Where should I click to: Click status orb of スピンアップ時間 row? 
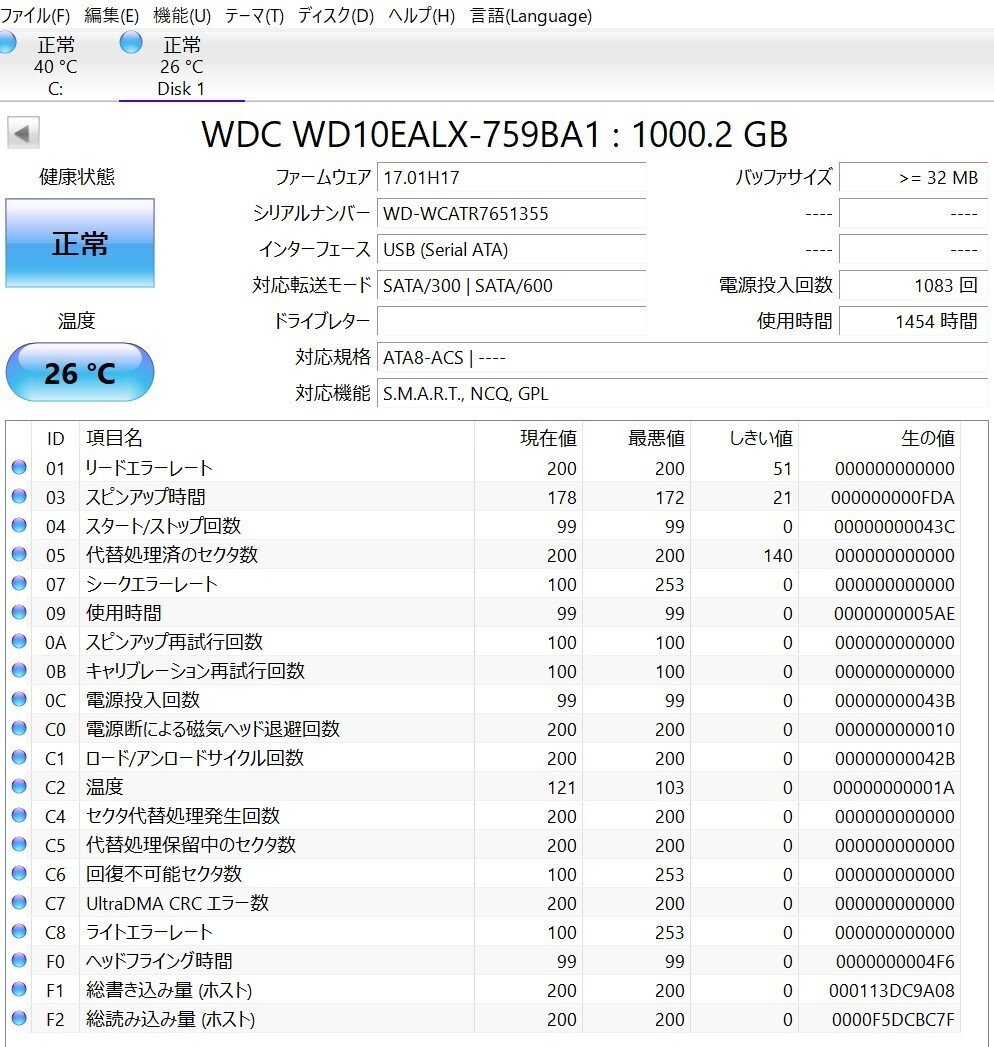coord(19,496)
